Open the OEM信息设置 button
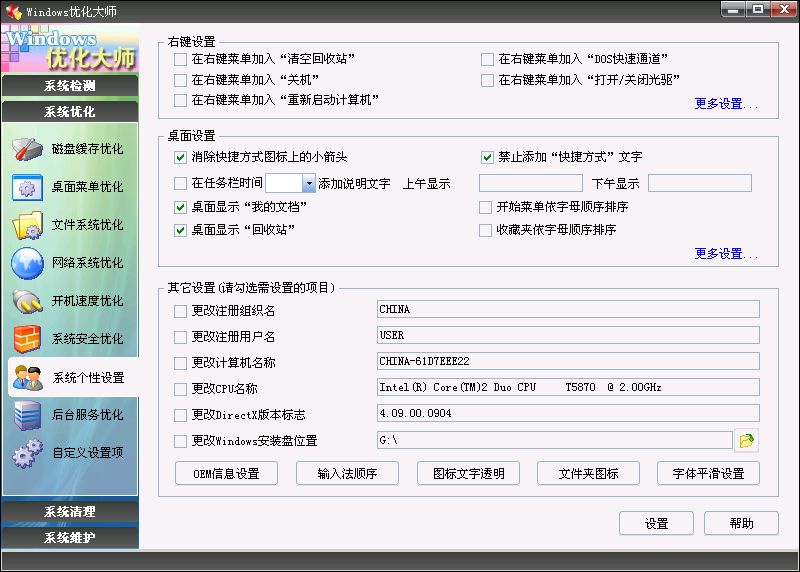Screen dimensions: 800x572 (x=227, y=474)
